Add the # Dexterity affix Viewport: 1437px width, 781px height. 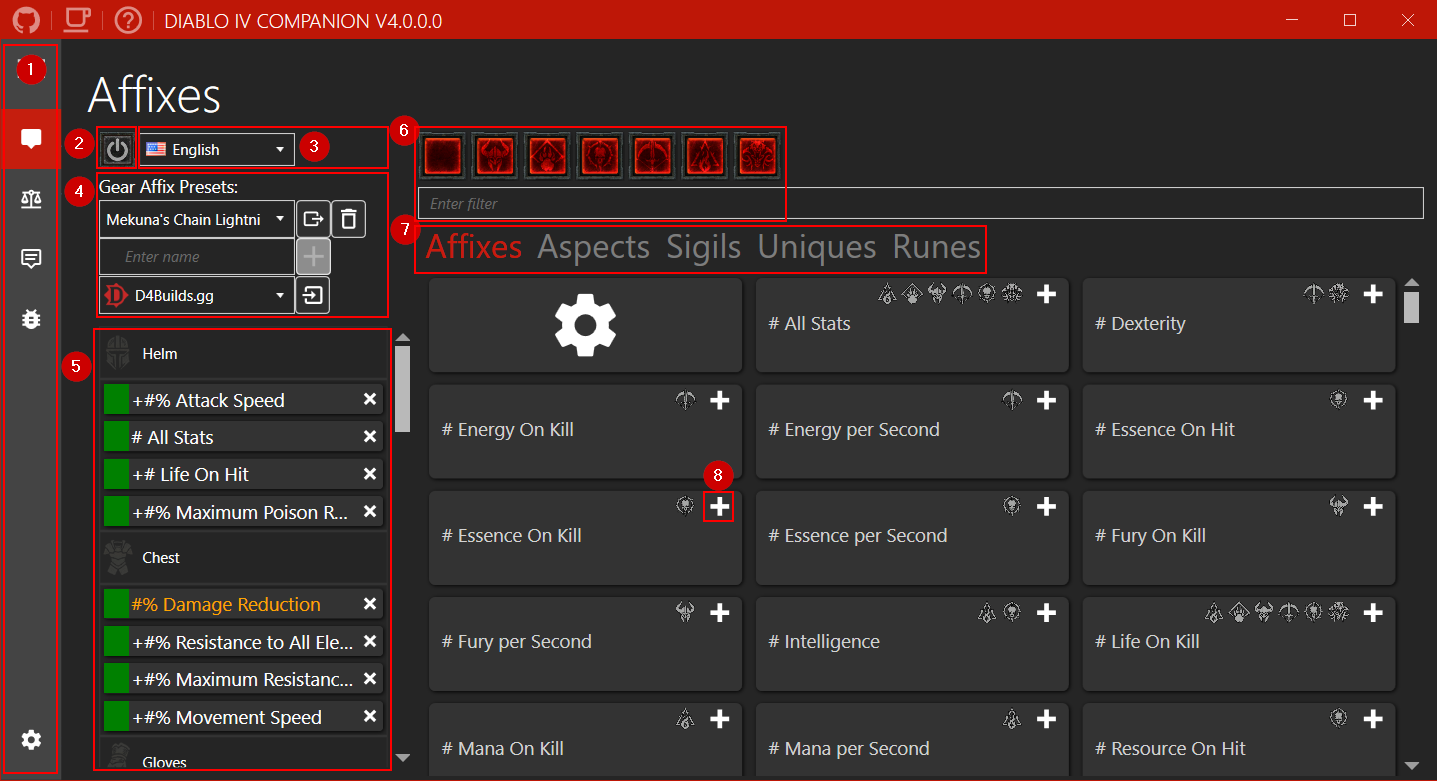click(1373, 294)
